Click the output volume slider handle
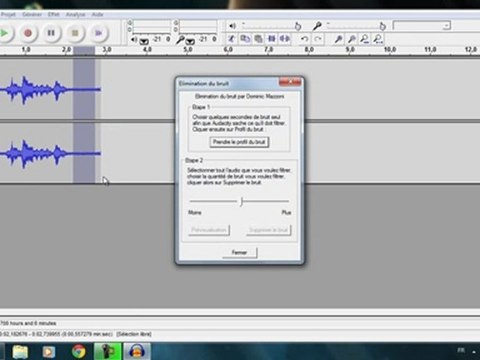The width and height of the screenshot is (480, 360). coord(298,26)
